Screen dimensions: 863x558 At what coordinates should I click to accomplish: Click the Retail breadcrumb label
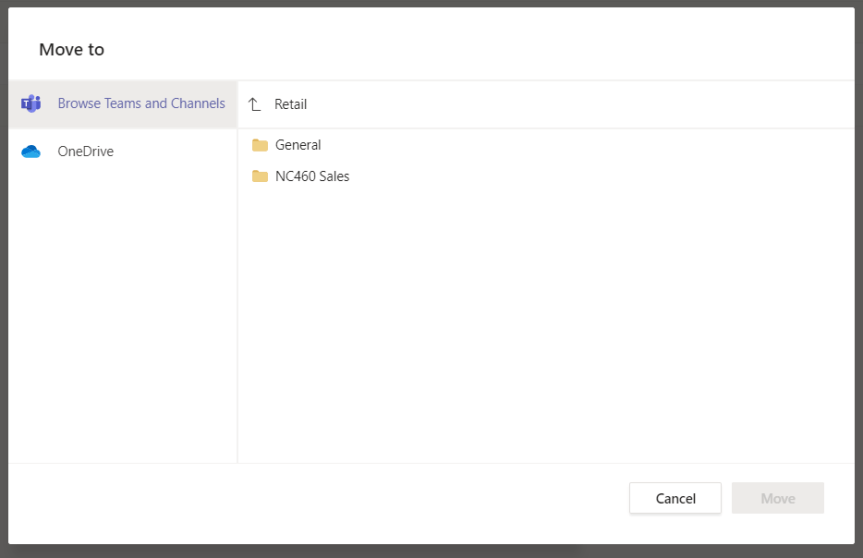[x=291, y=104]
